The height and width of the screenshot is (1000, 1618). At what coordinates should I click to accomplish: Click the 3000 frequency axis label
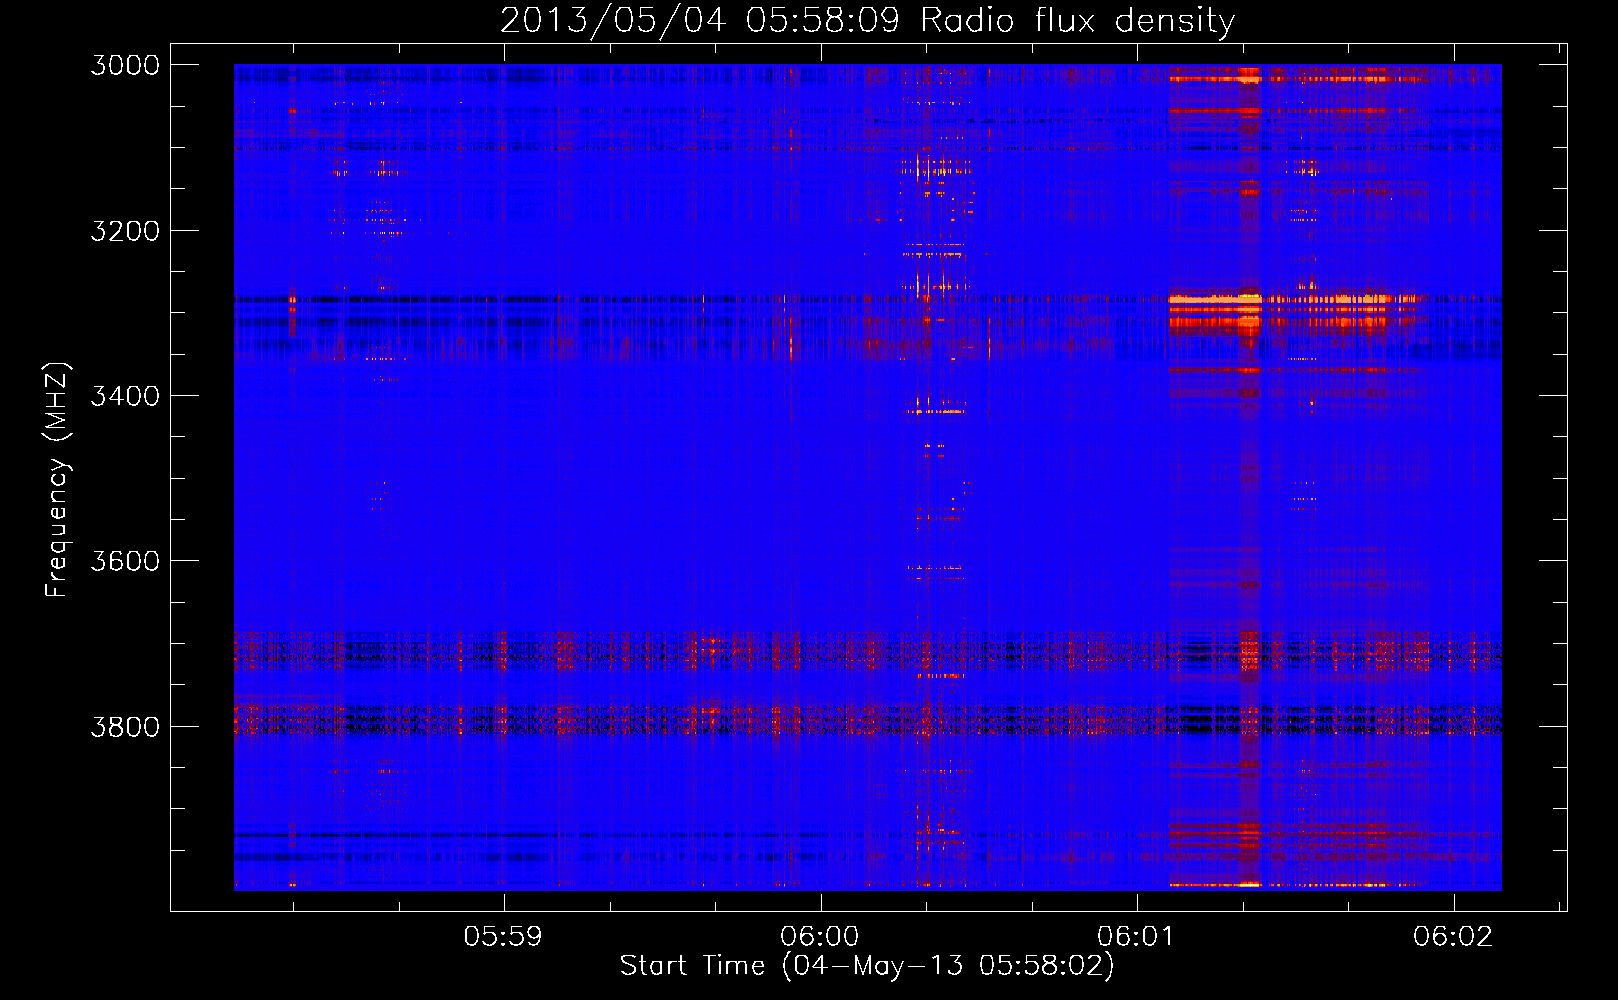(x=125, y=65)
